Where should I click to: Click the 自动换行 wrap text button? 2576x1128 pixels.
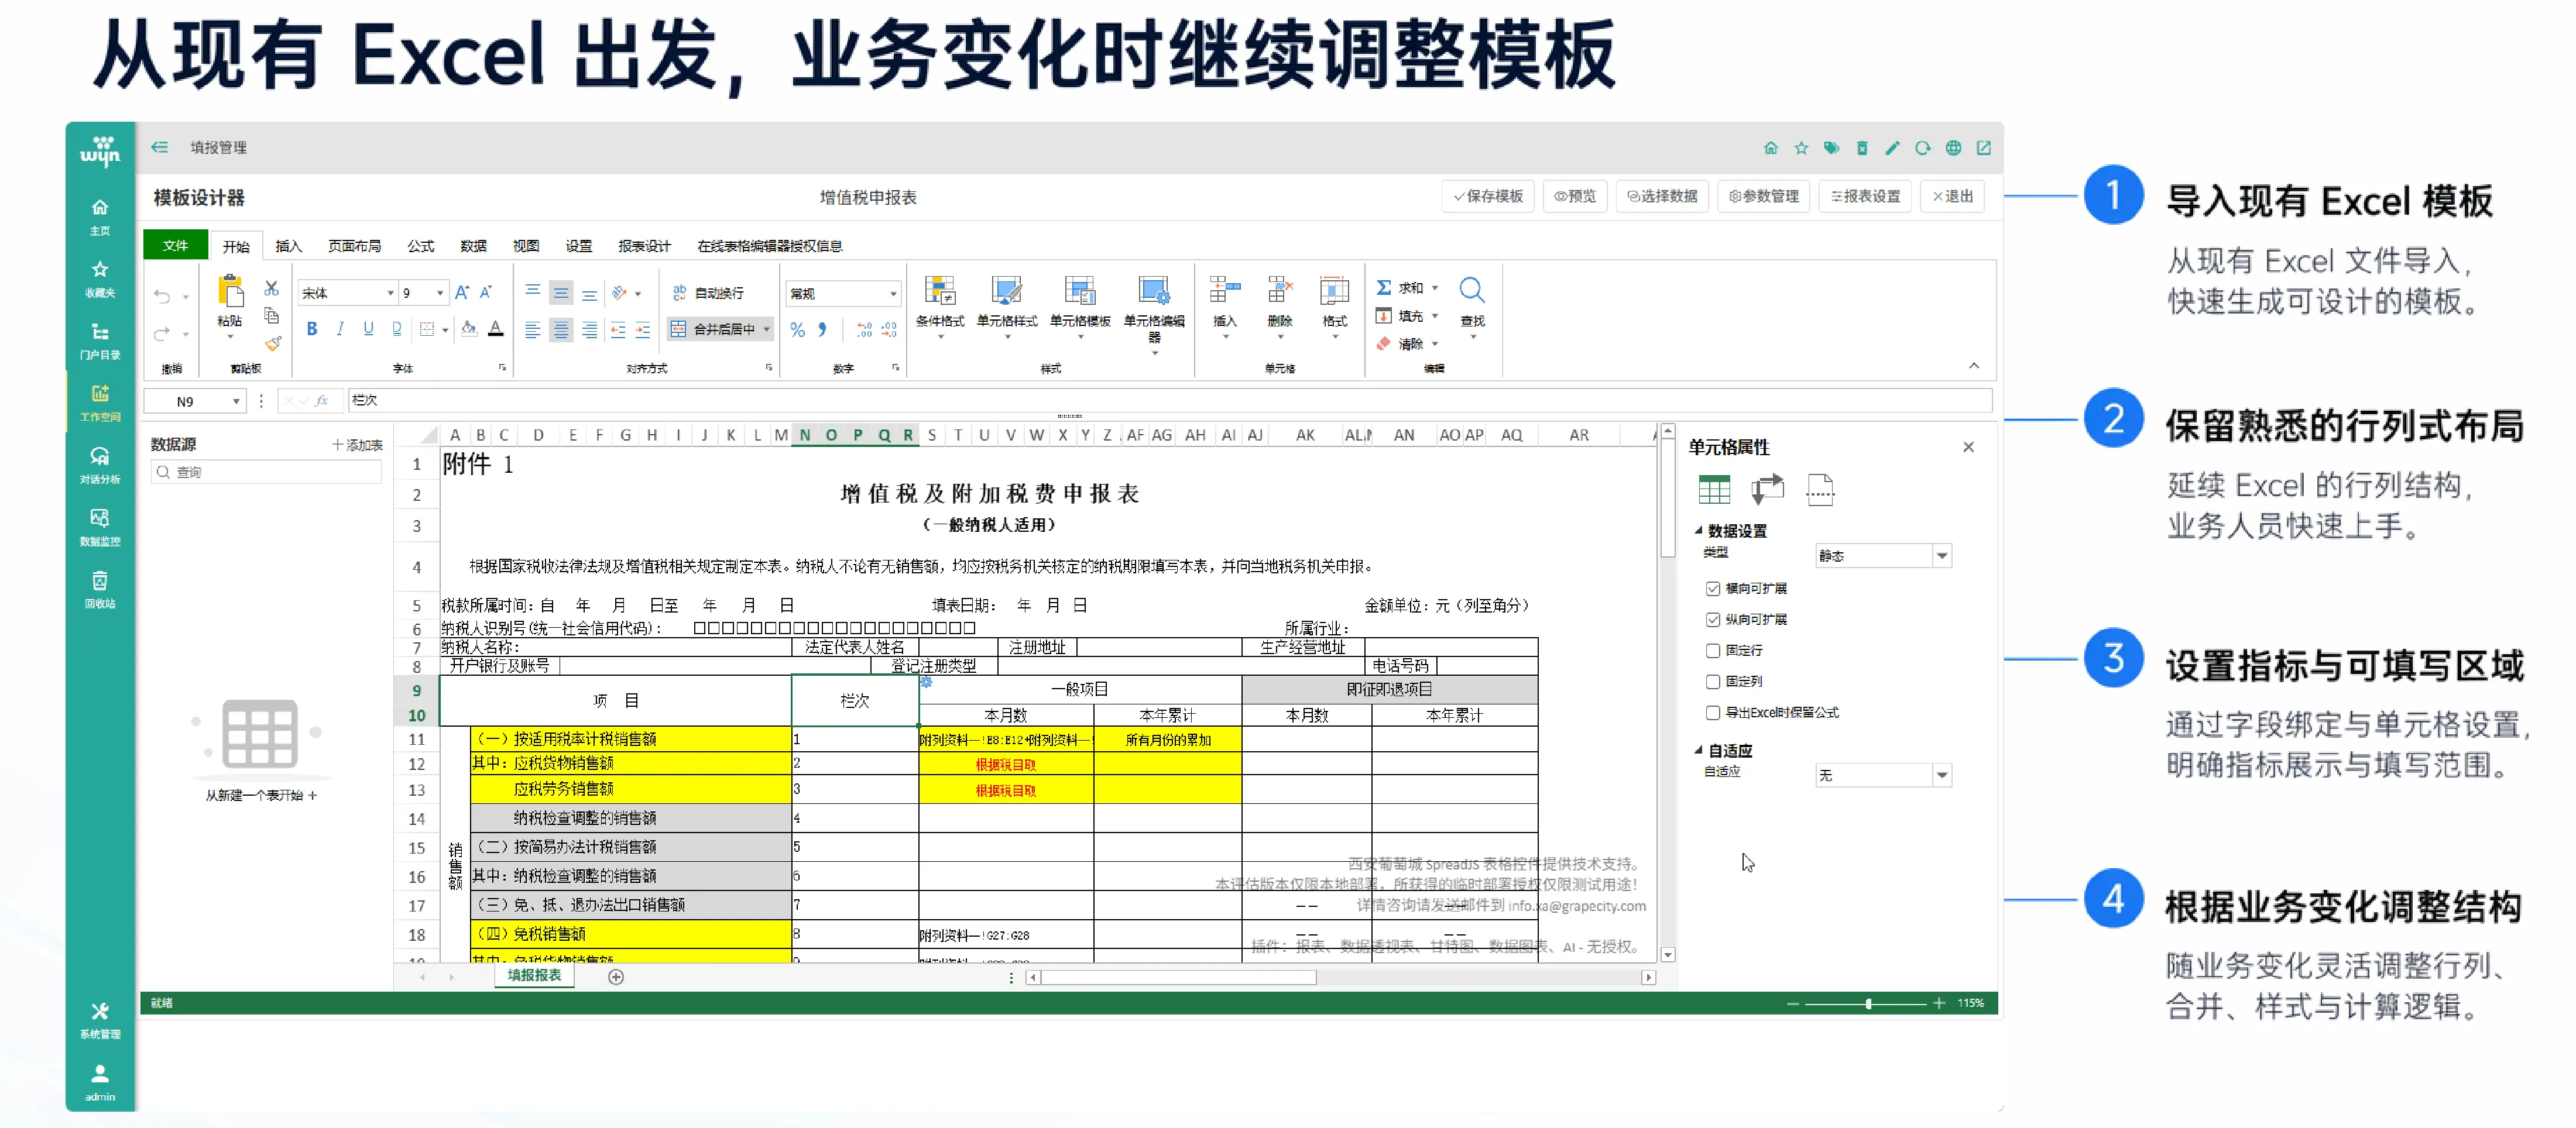708,293
